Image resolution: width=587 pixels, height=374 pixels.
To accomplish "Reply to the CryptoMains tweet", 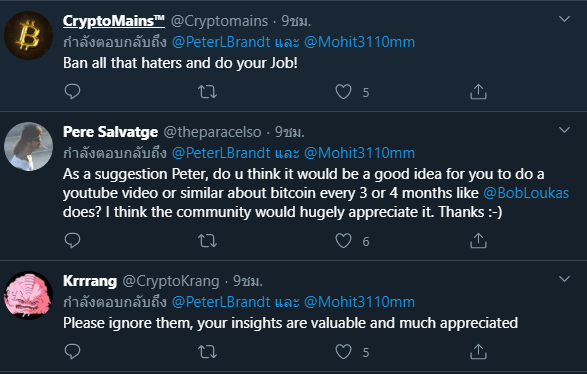I will point(72,91).
